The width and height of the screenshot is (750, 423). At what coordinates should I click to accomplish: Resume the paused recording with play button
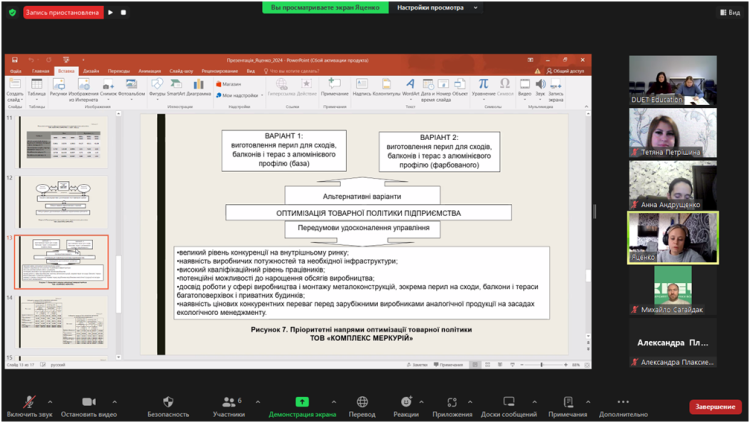[x=111, y=13]
